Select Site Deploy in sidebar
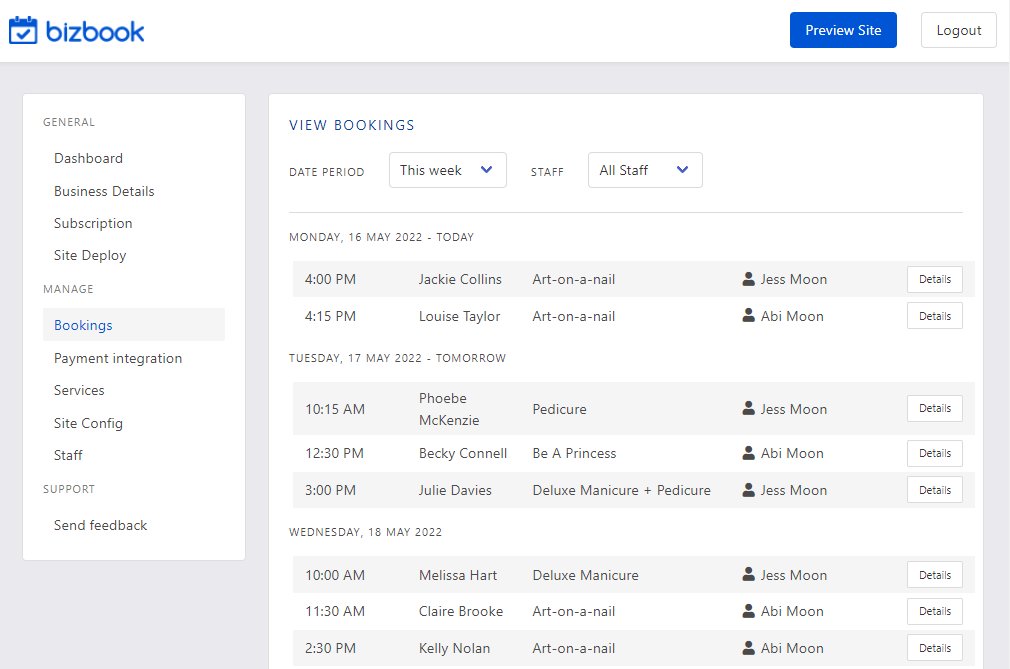Screen dimensions: 1010x669 90,256
